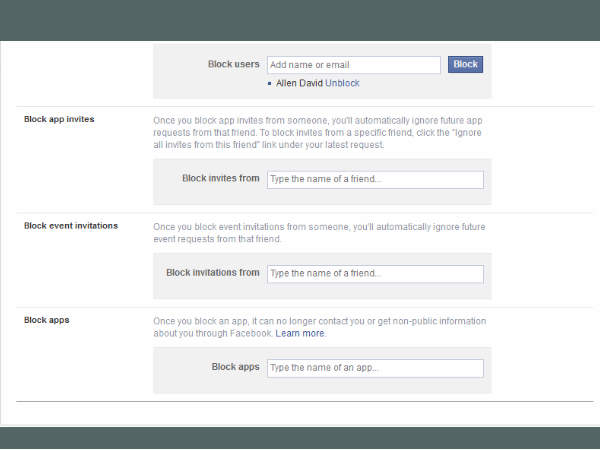This screenshot has height=450, width=600.
Task: Click the bullet point before Allen David
Action: click(x=270, y=84)
